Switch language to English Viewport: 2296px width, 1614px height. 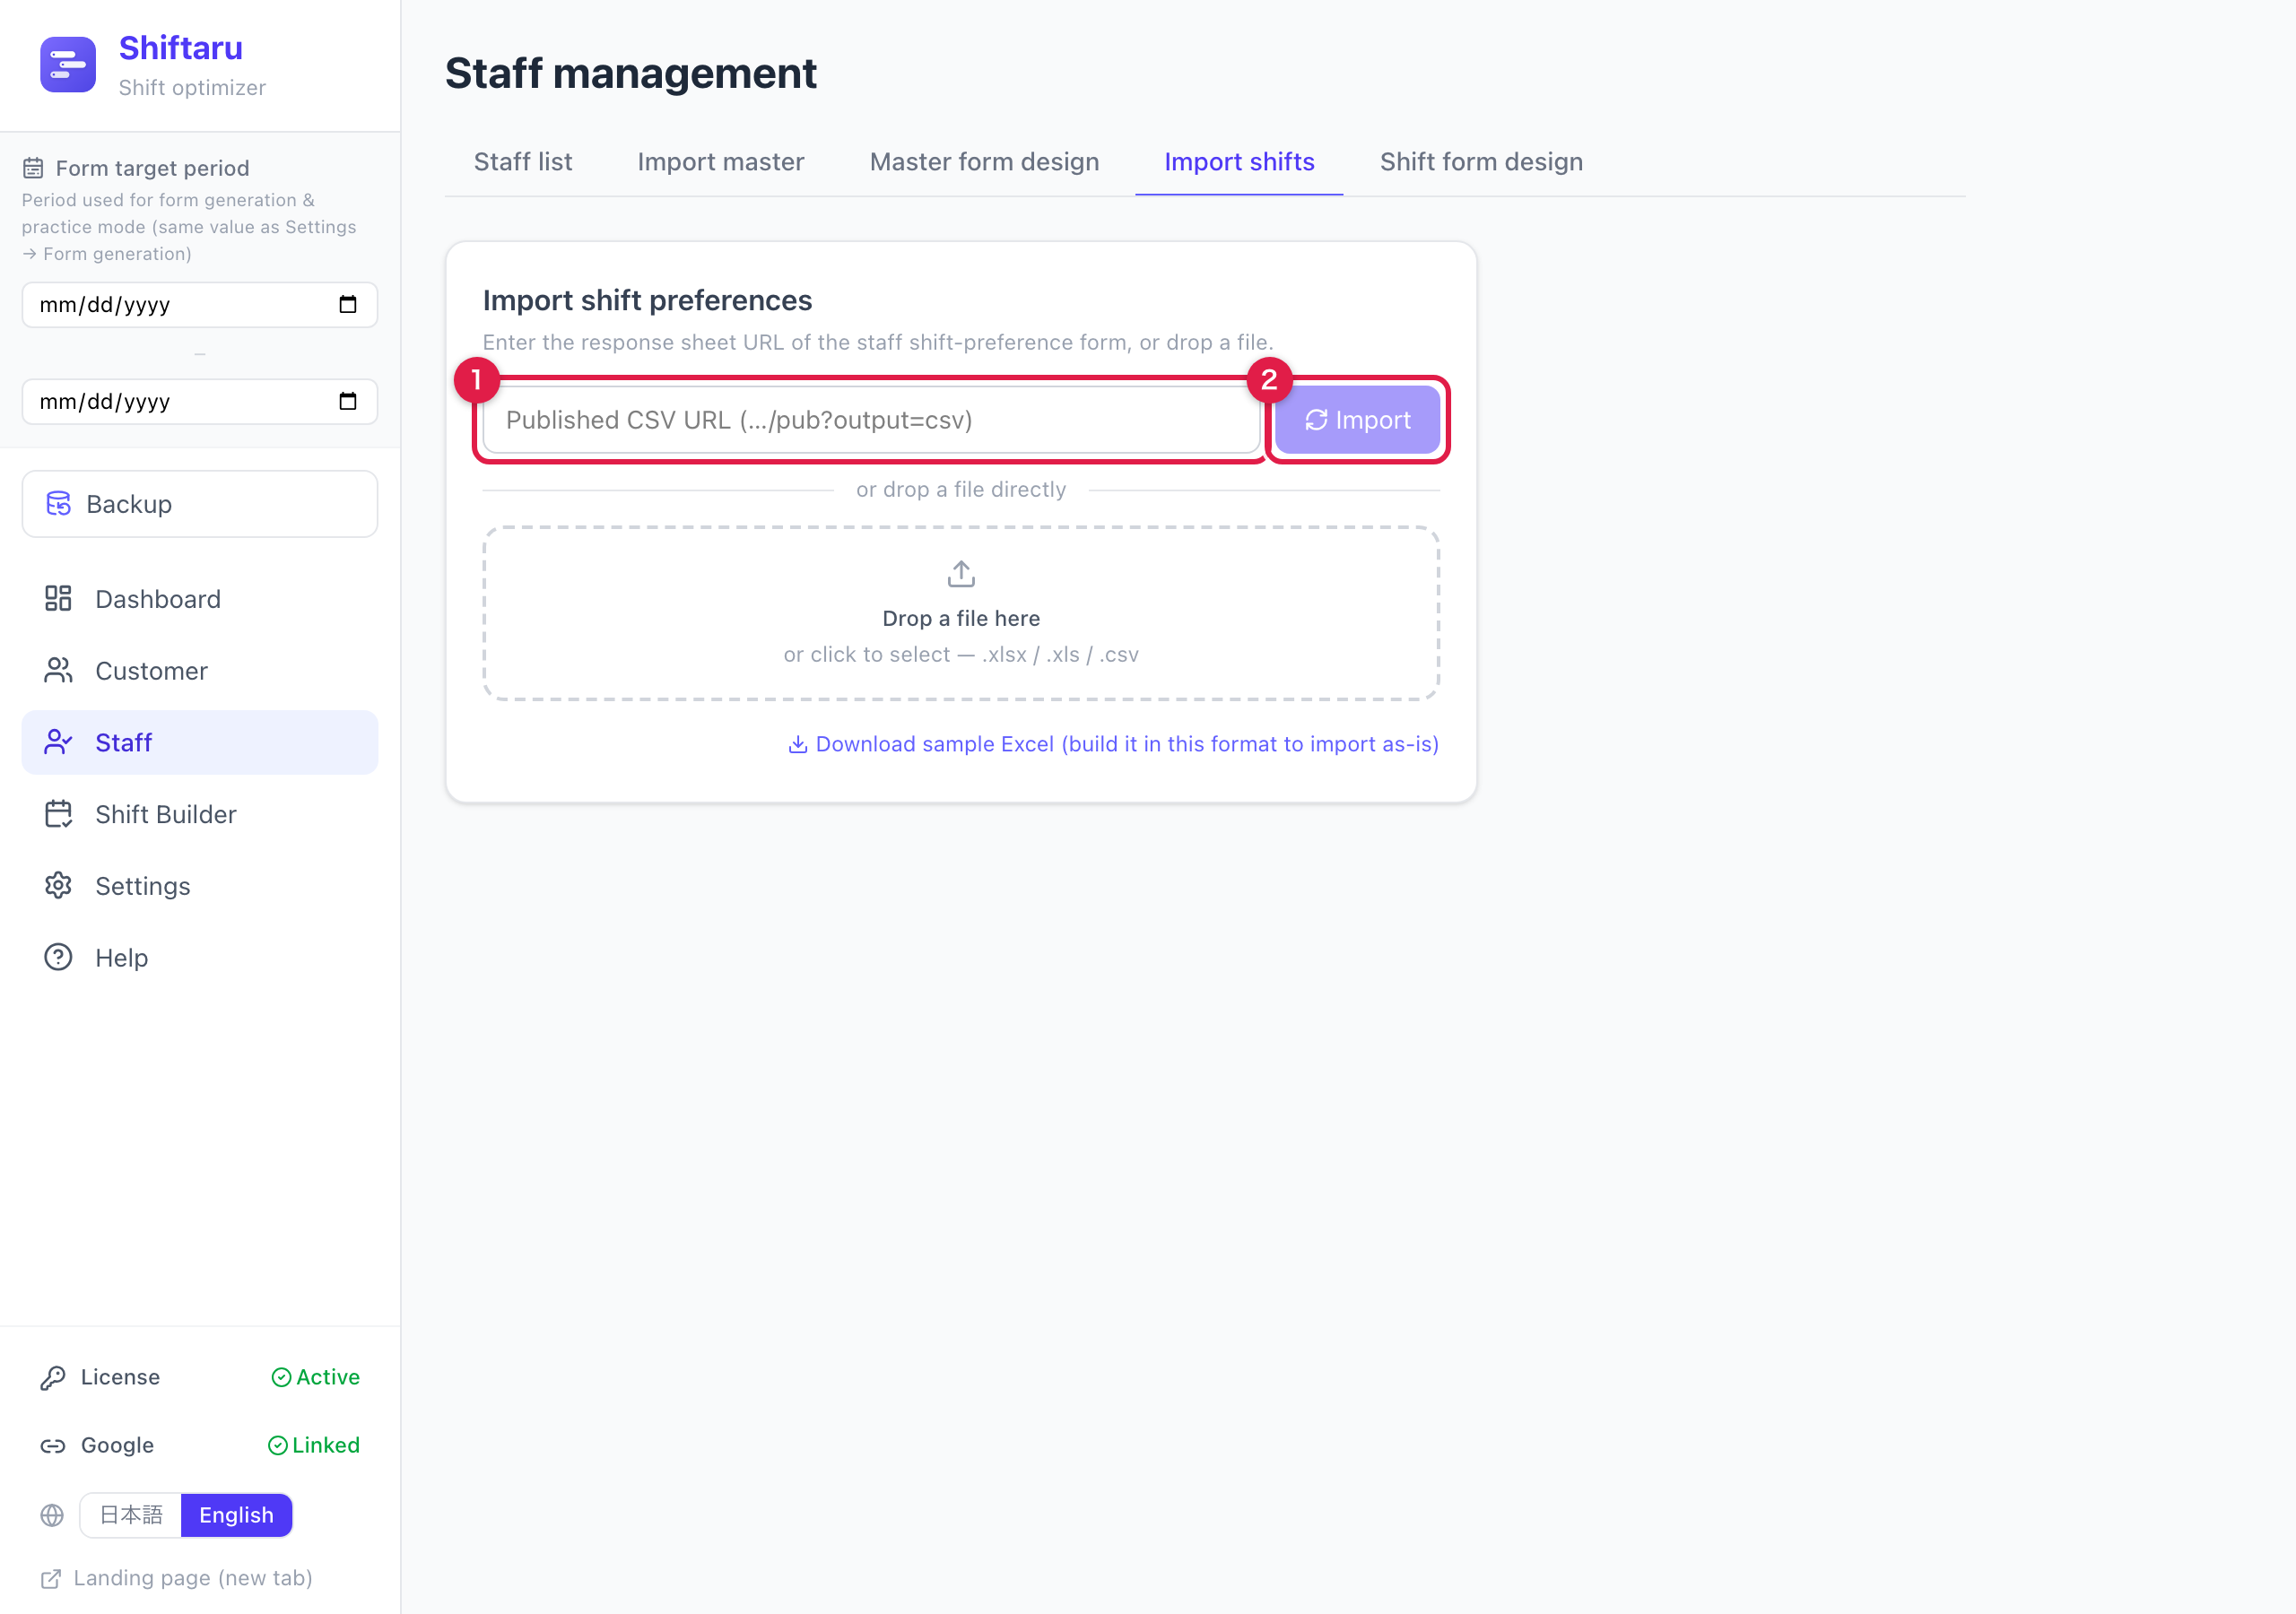[x=236, y=1515]
